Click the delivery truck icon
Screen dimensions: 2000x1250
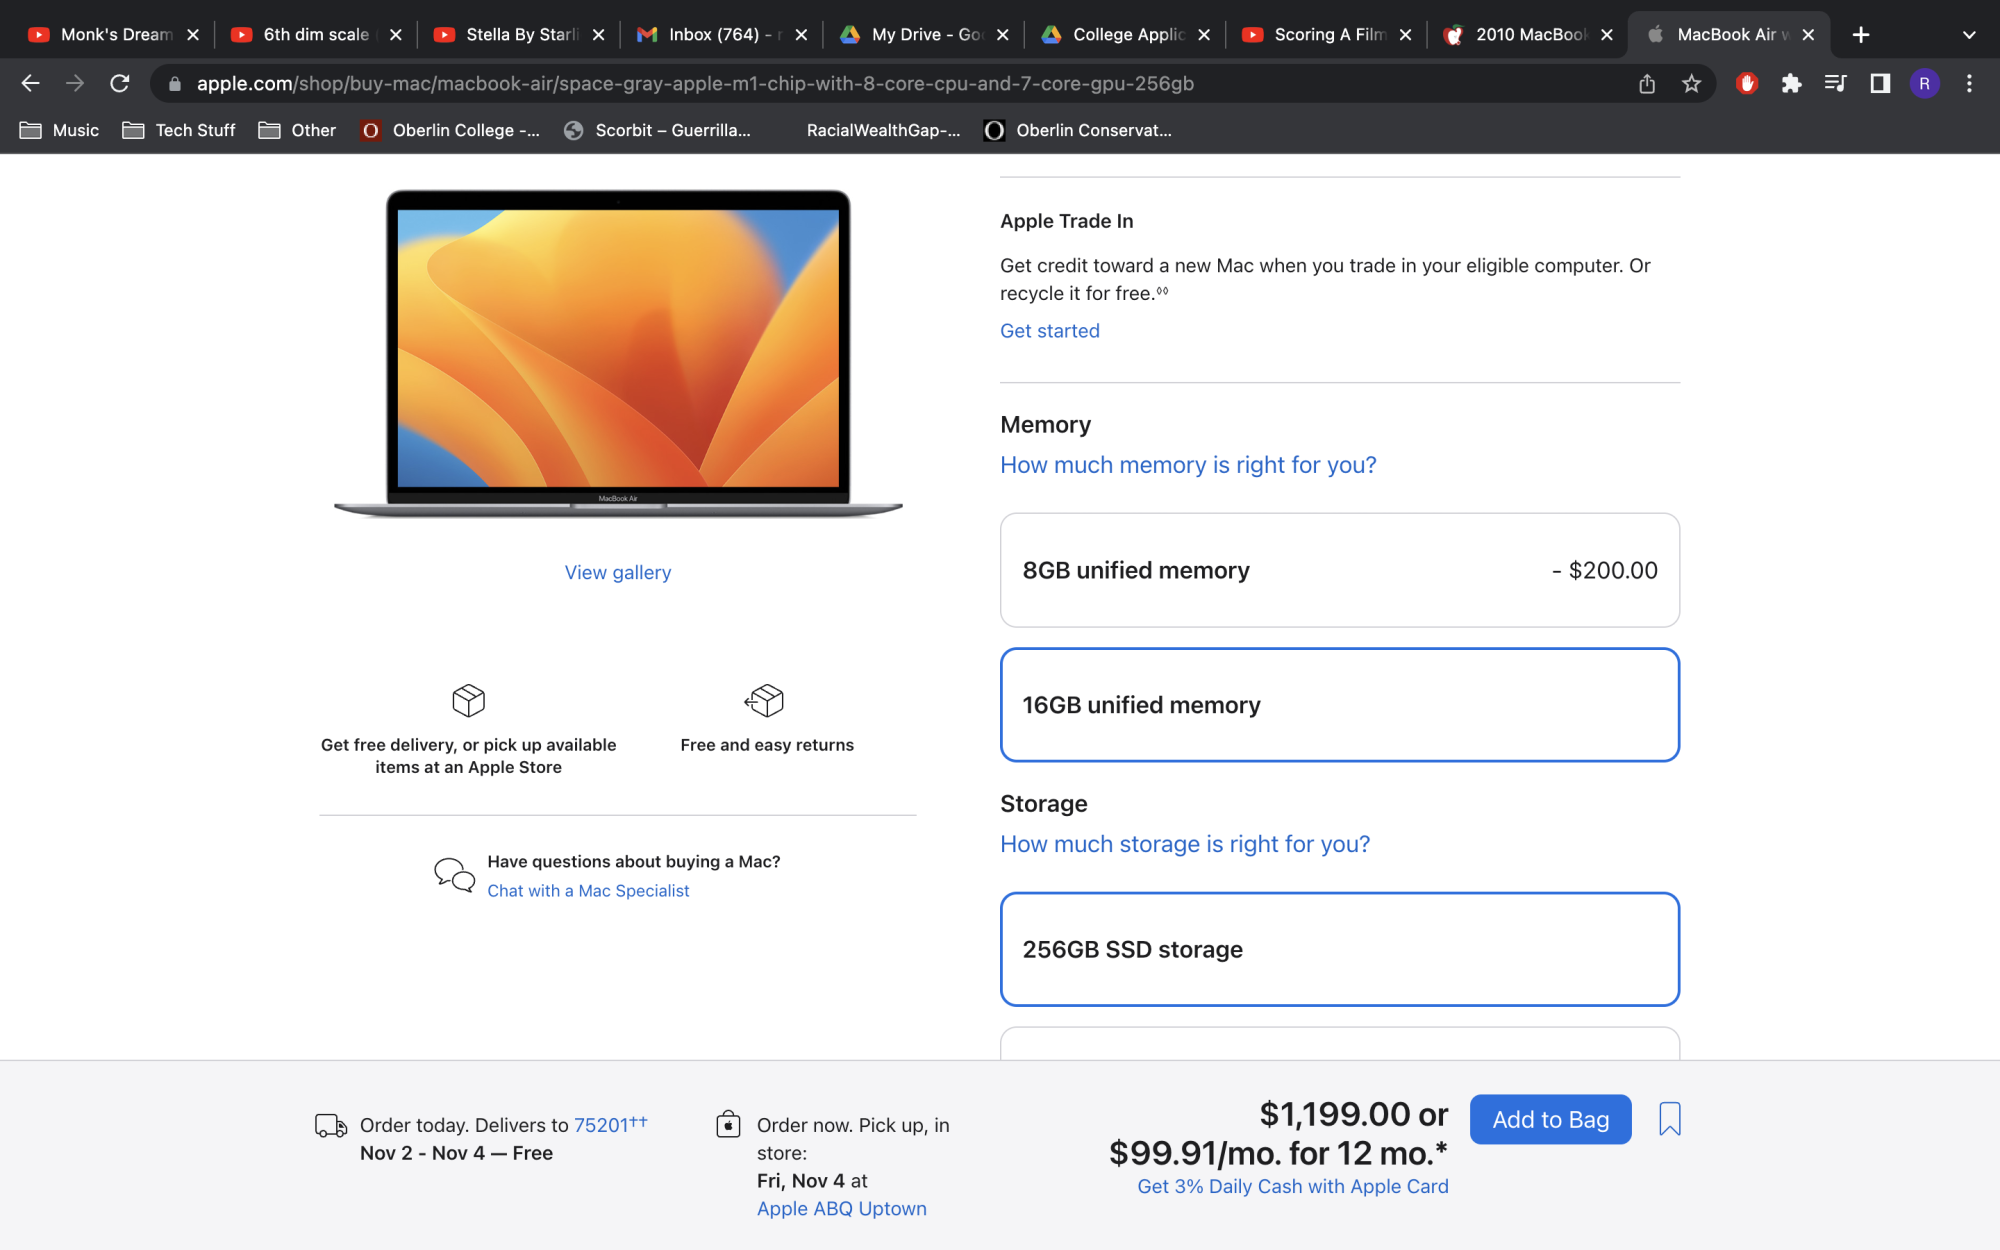point(331,1126)
